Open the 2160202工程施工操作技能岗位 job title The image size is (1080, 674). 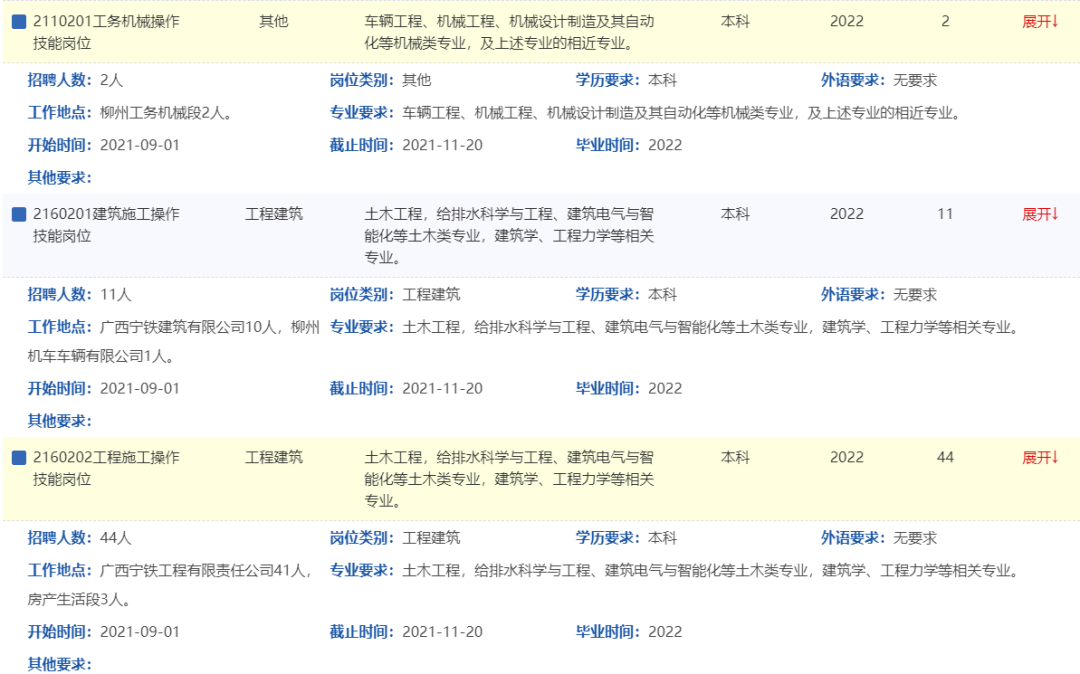pyautogui.click(x=106, y=468)
